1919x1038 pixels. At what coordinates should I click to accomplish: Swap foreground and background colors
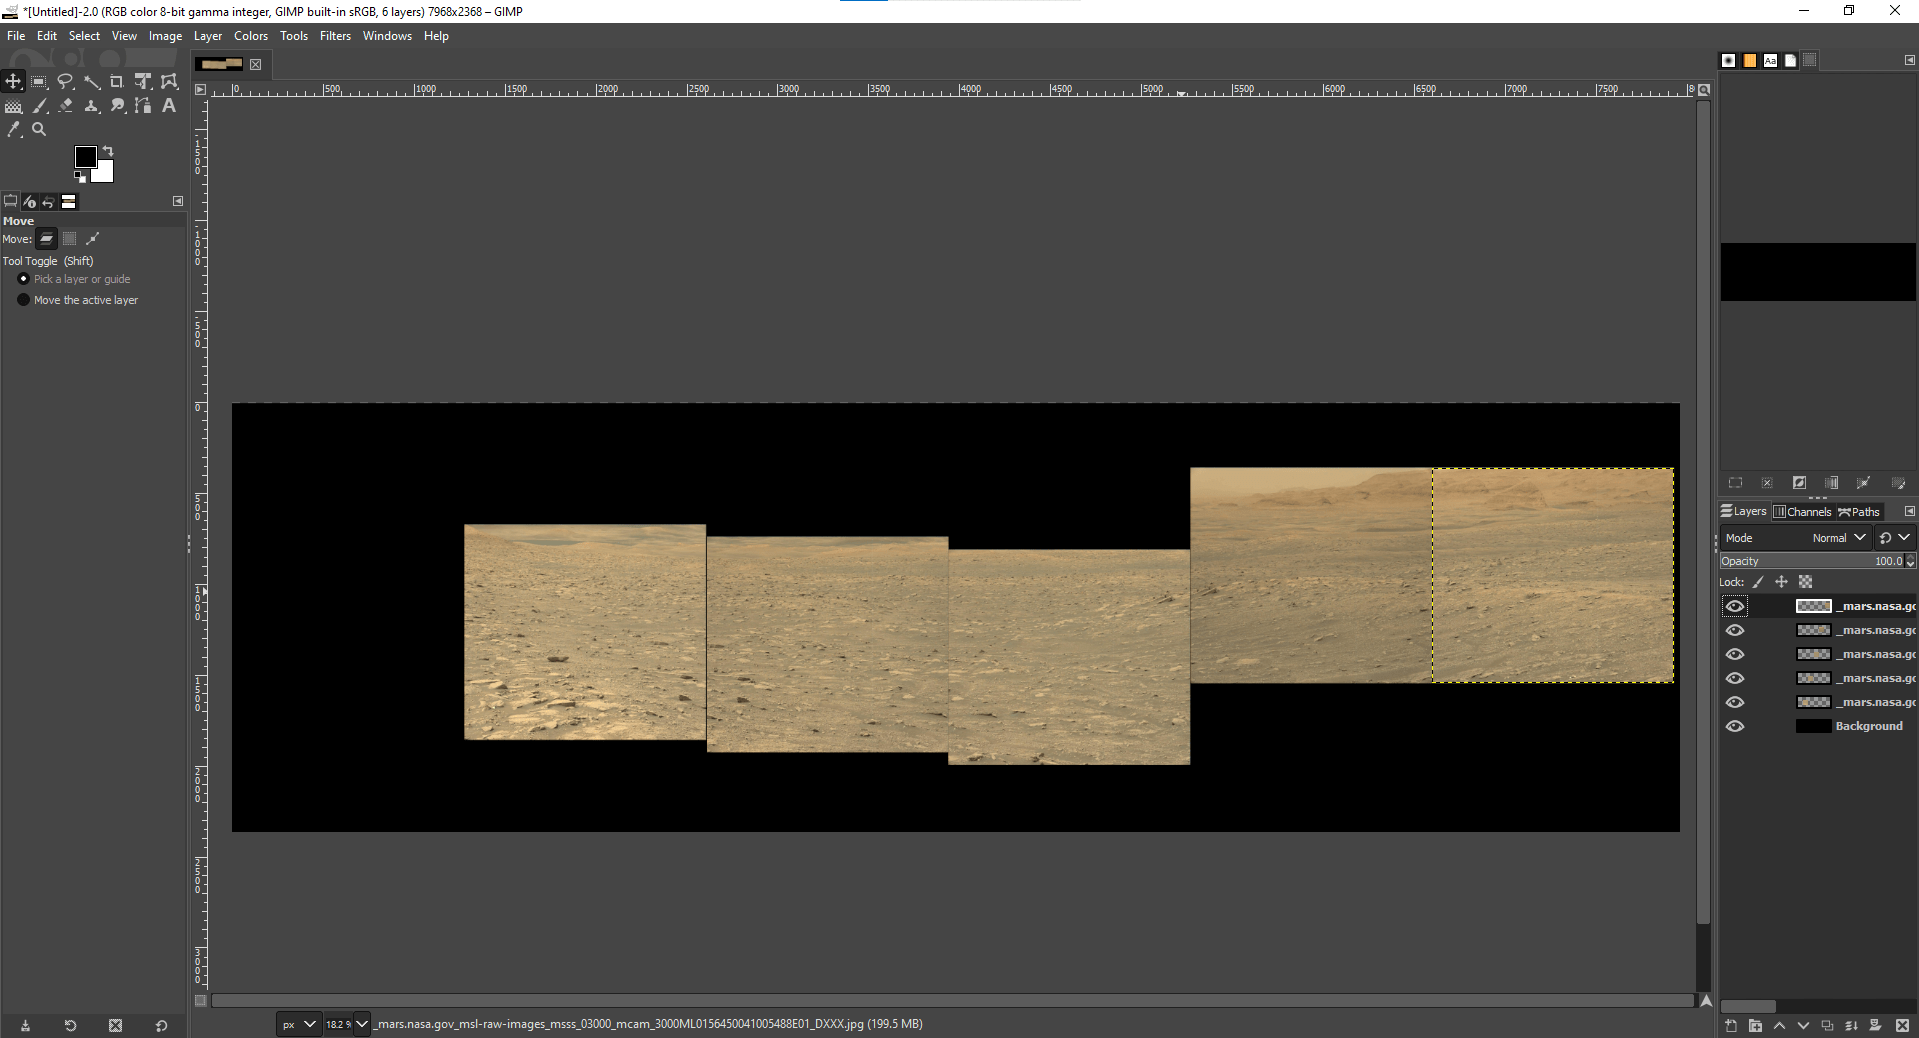(x=106, y=150)
